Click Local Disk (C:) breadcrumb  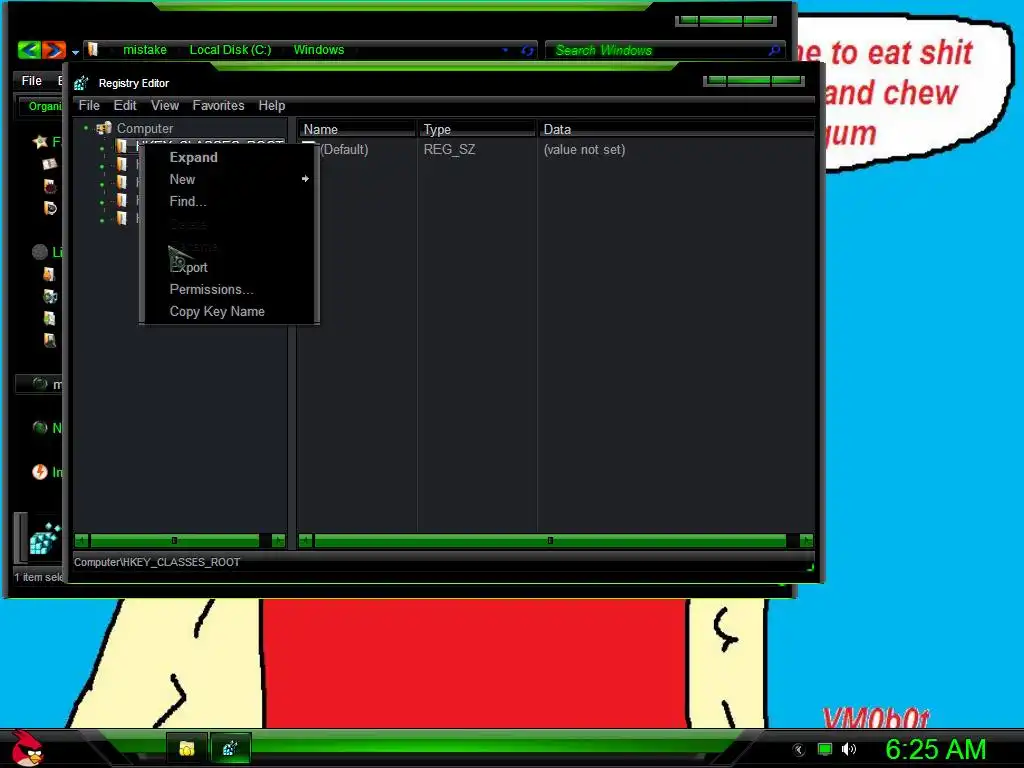(x=230, y=50)
